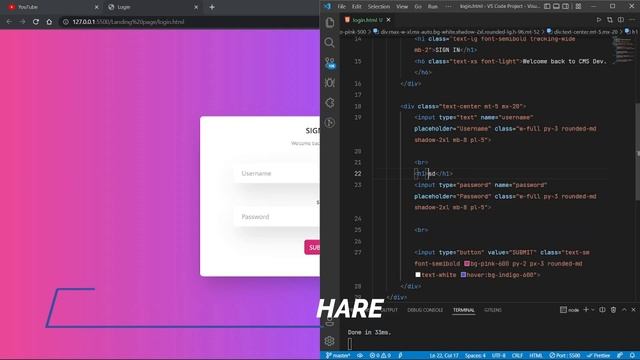Click the activity bar icon below Extensions
Image resolution: width=640 pixels, height=360 pixels.
point(330,122)
